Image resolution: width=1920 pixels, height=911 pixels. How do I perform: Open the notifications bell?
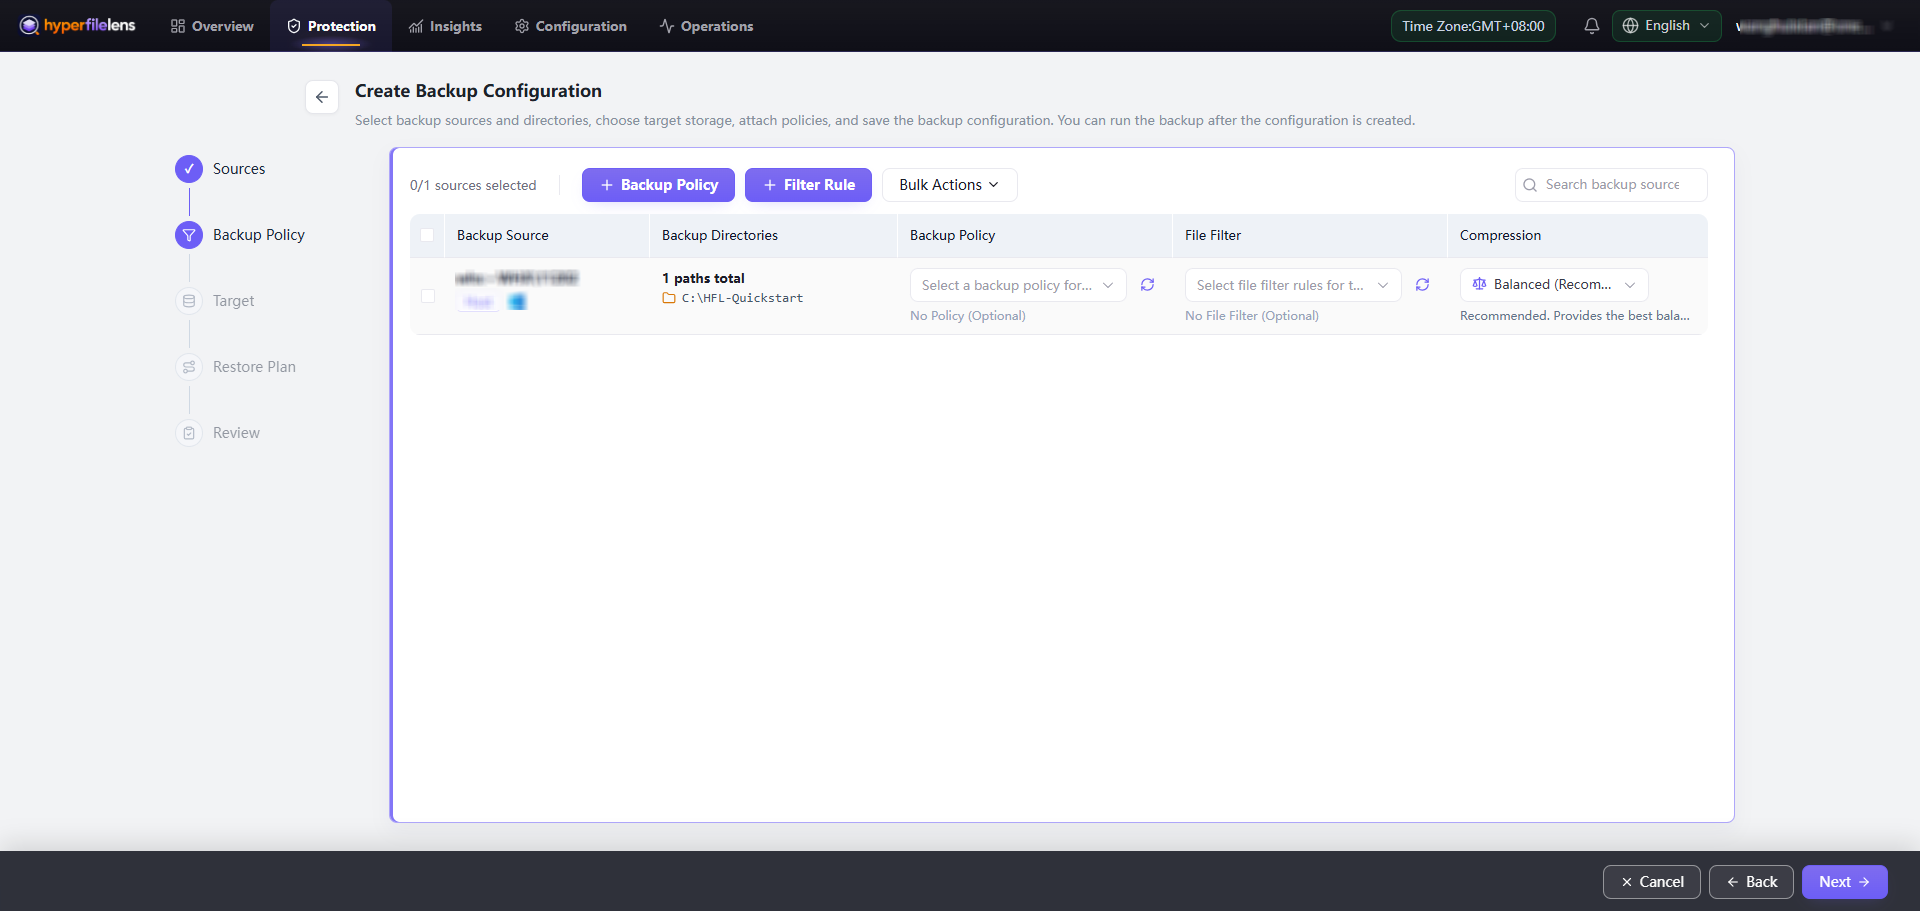click(x=1591, y=26)
